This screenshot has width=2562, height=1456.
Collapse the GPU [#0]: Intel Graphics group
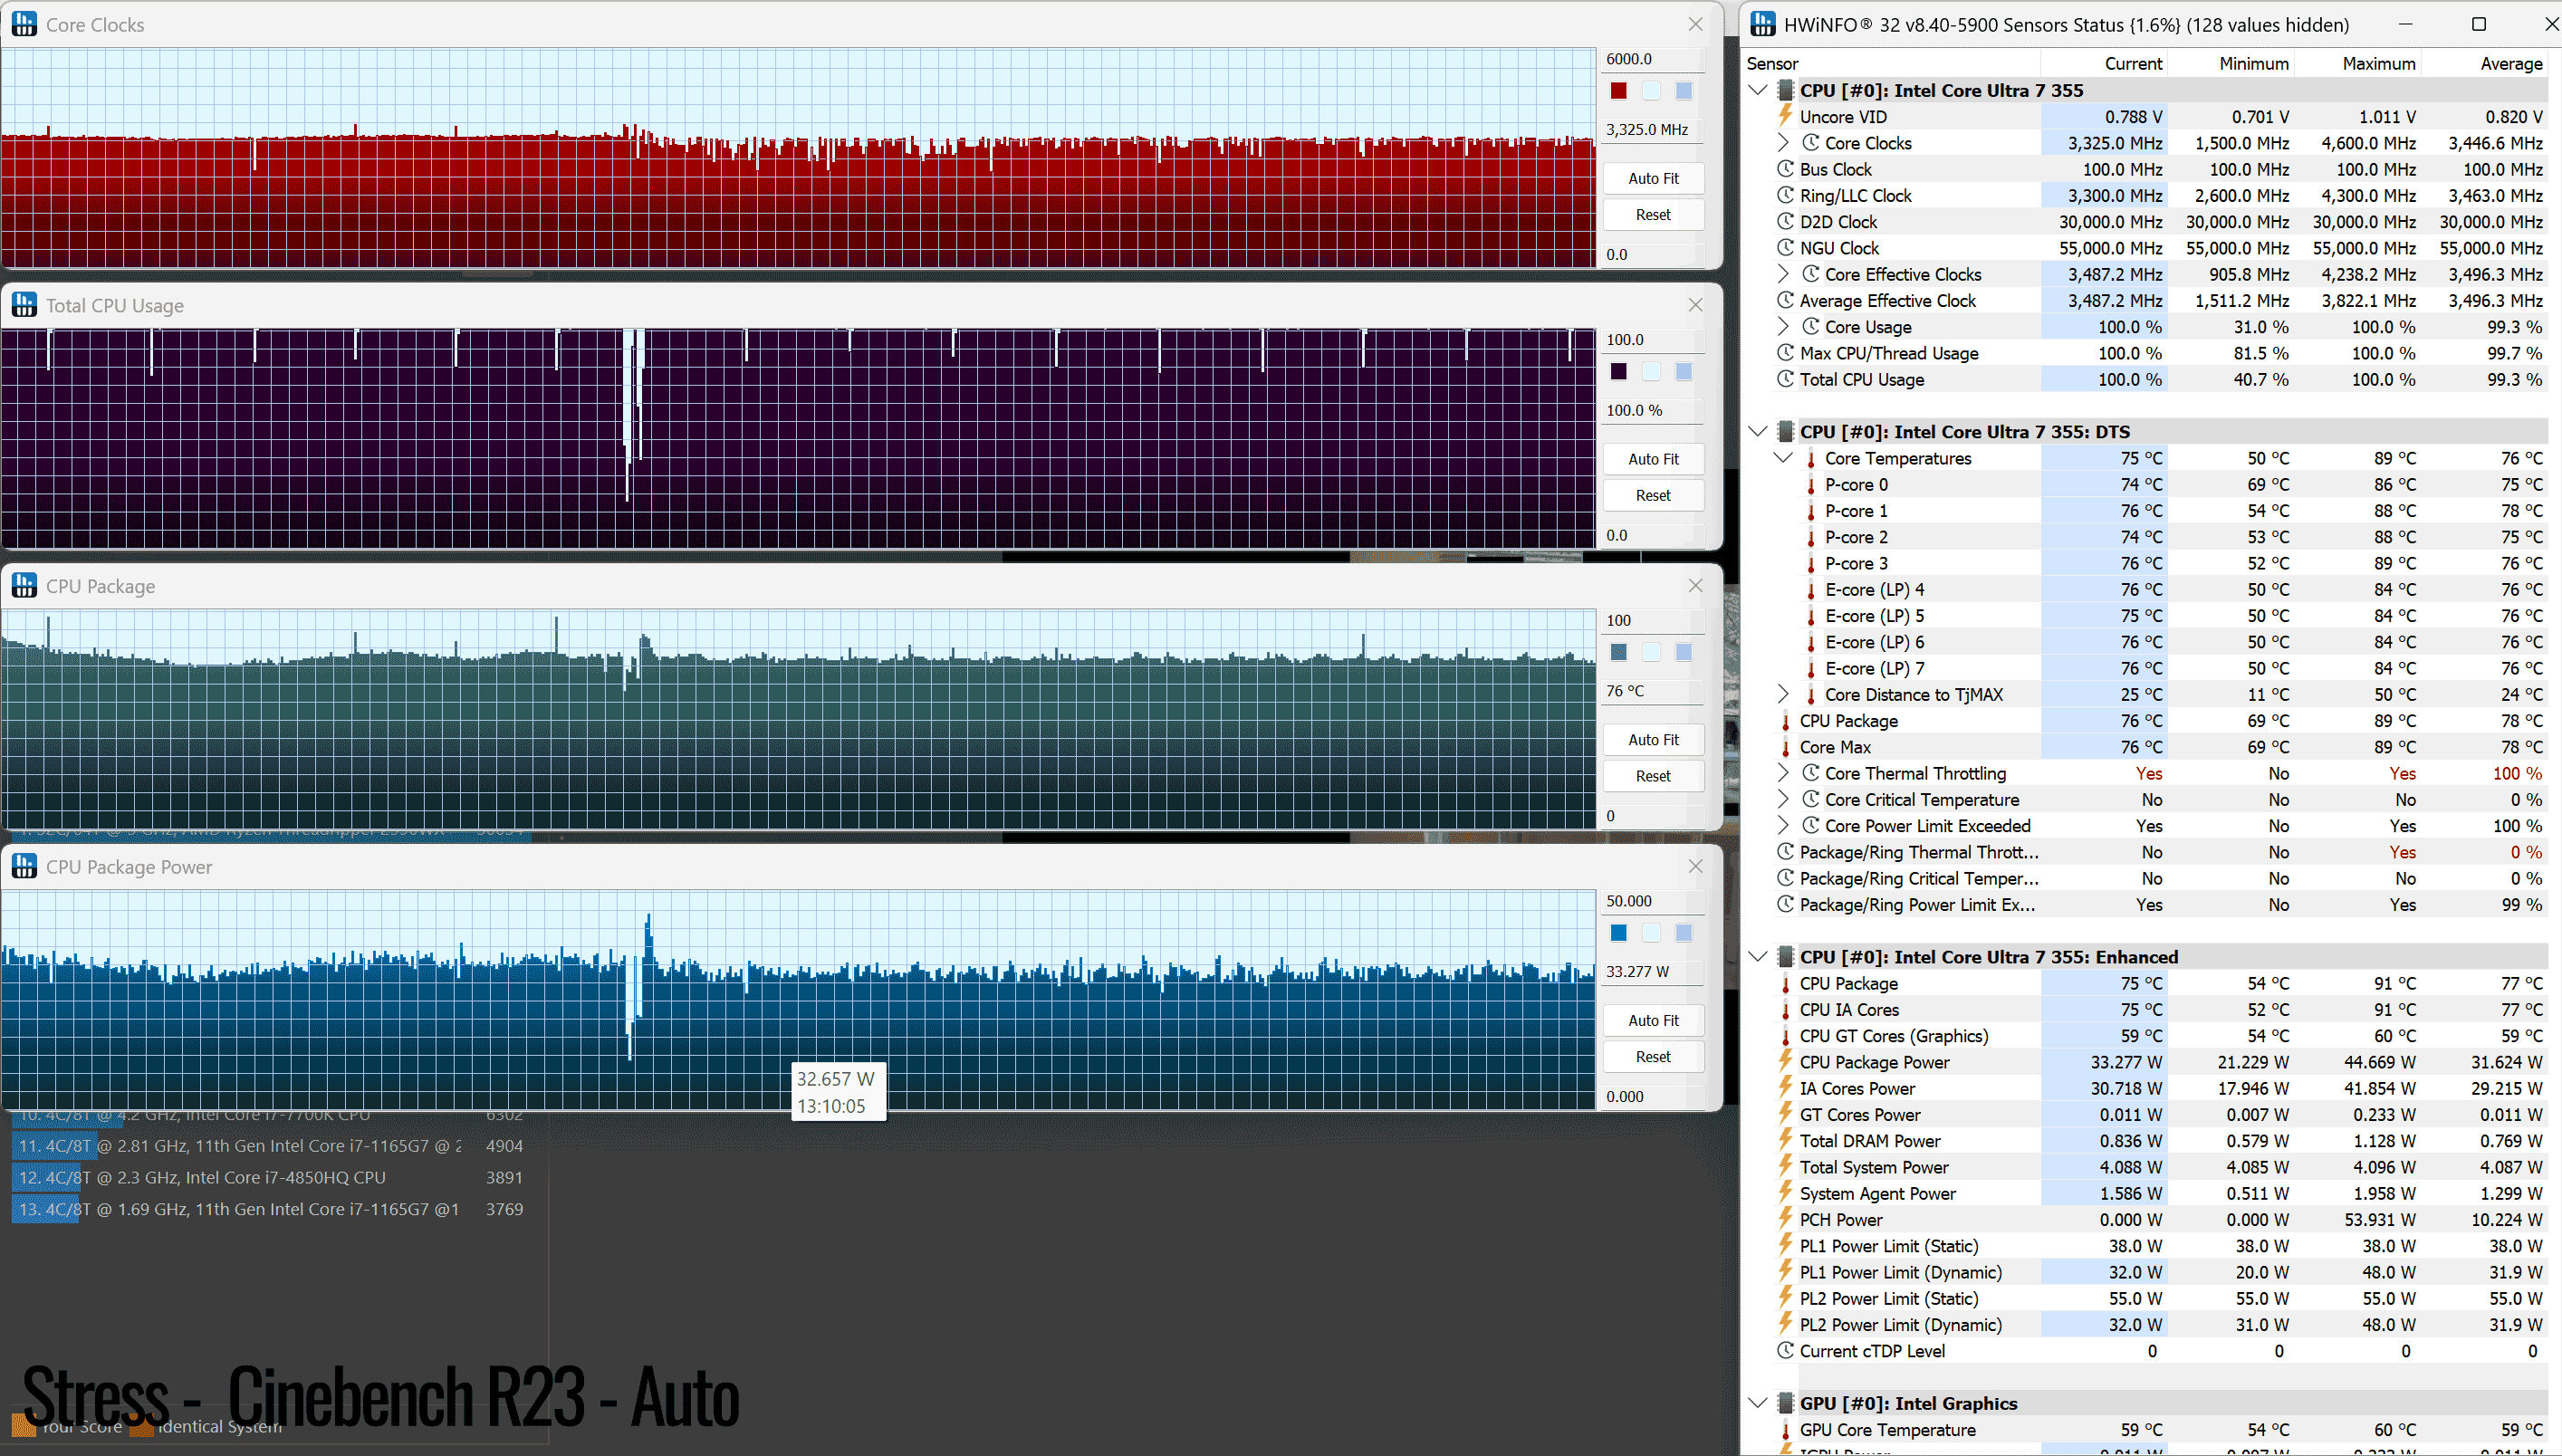pyautogui.click(x=1758, y=1403)
